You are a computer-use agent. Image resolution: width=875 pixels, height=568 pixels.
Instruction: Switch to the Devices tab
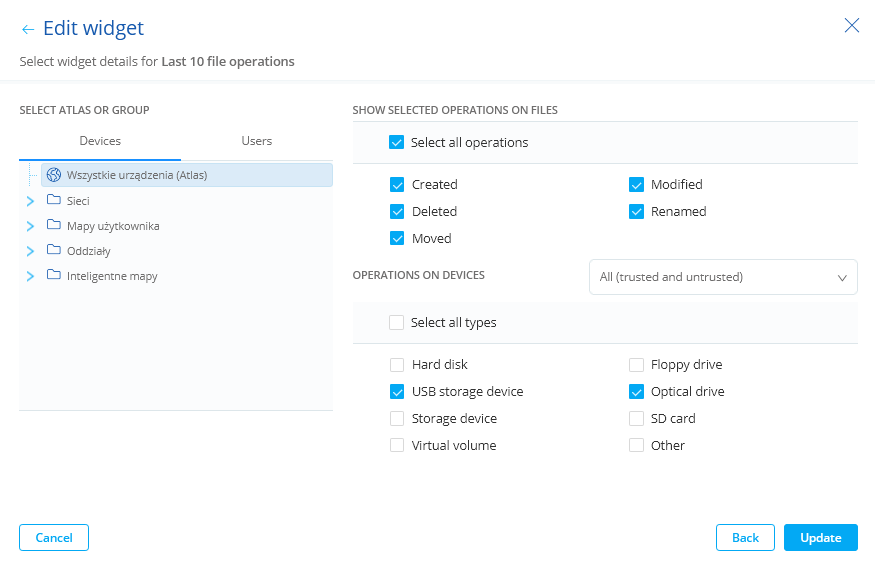coord(100,141)
